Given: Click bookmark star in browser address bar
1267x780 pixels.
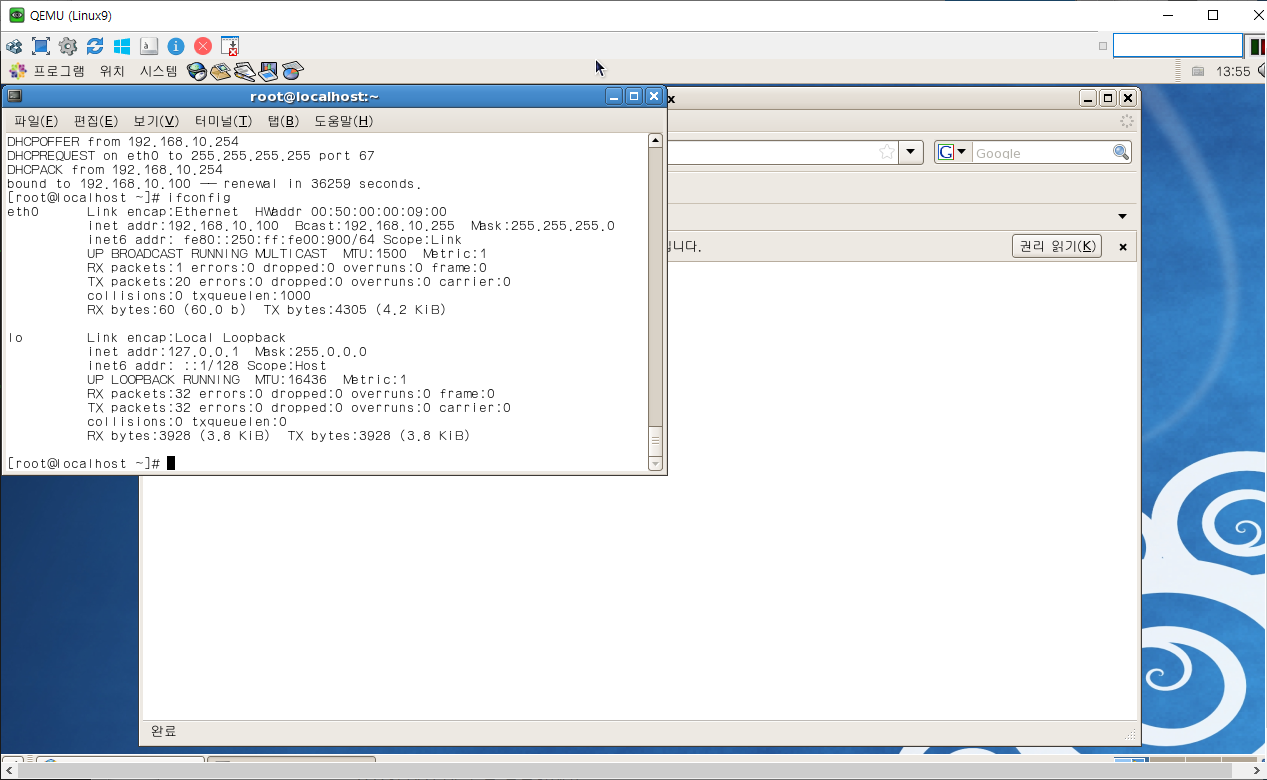Looking at the screenshot, I should (886, 152).
